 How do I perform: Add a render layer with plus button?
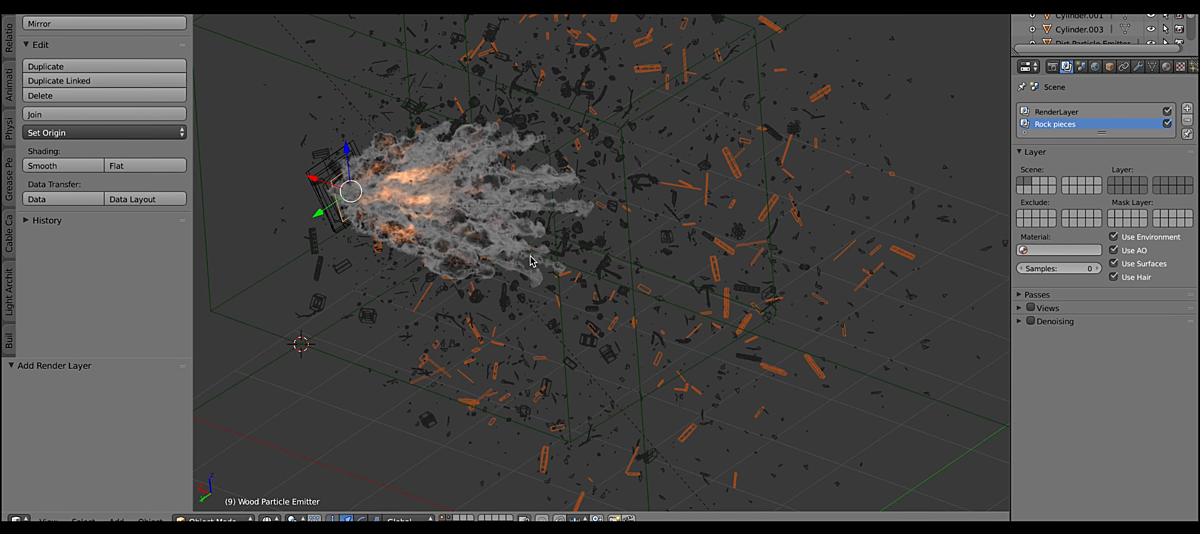click(1187, 108)
